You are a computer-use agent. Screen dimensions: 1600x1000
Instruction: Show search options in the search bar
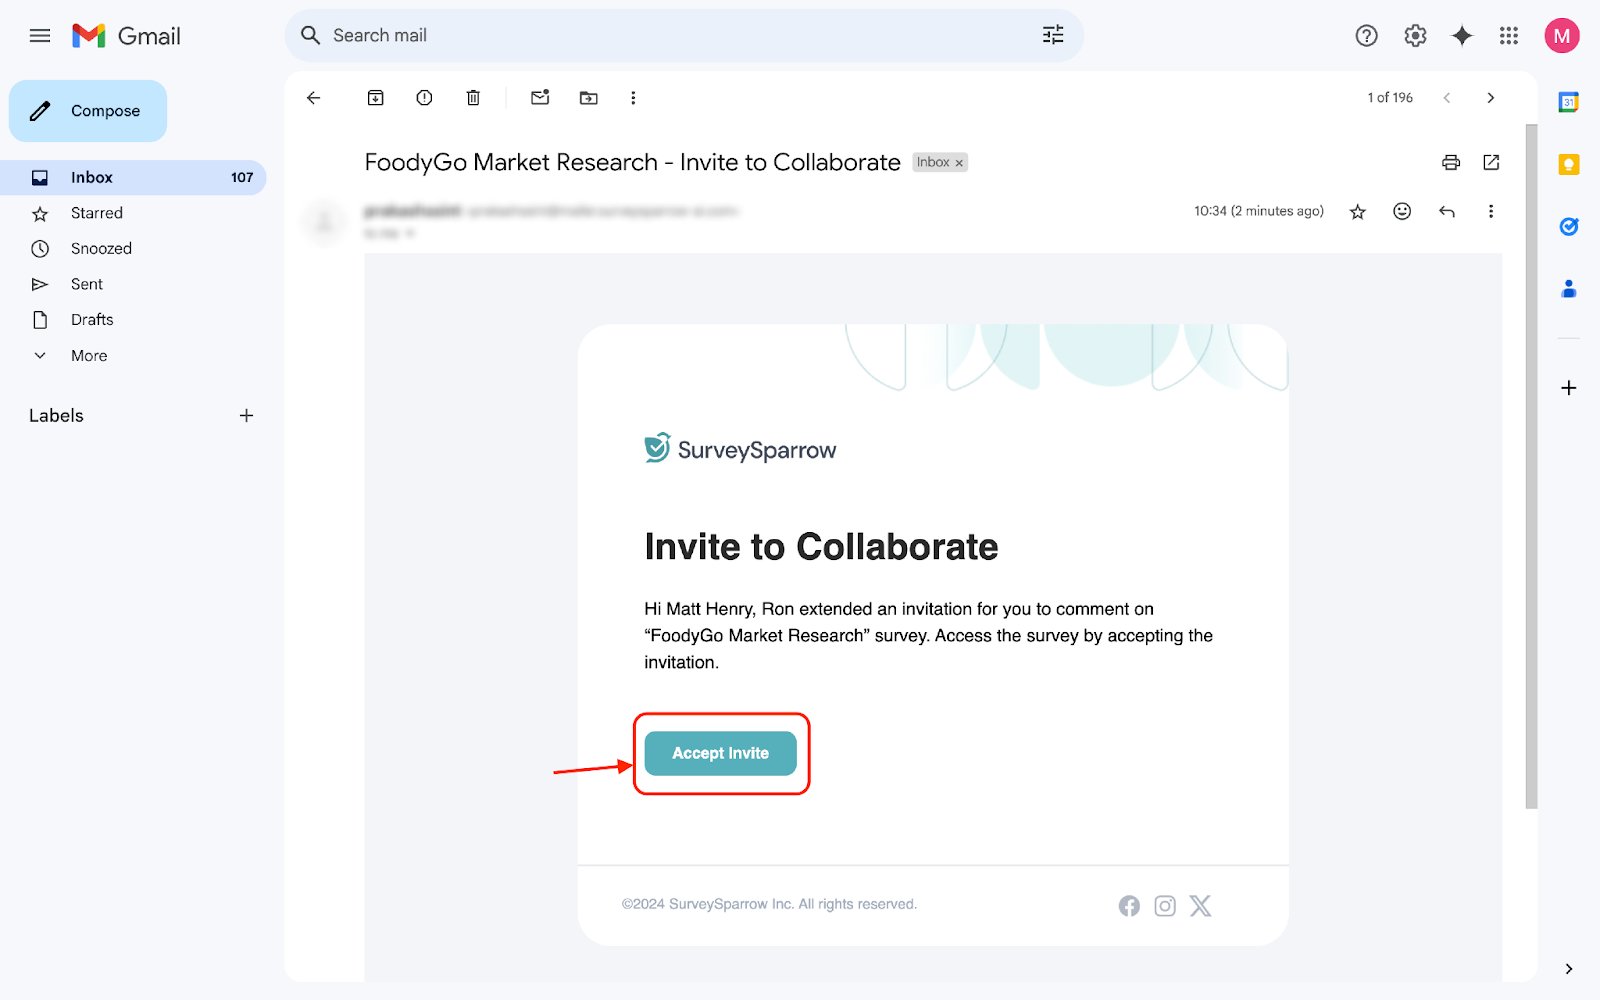tap(1053, 36)
